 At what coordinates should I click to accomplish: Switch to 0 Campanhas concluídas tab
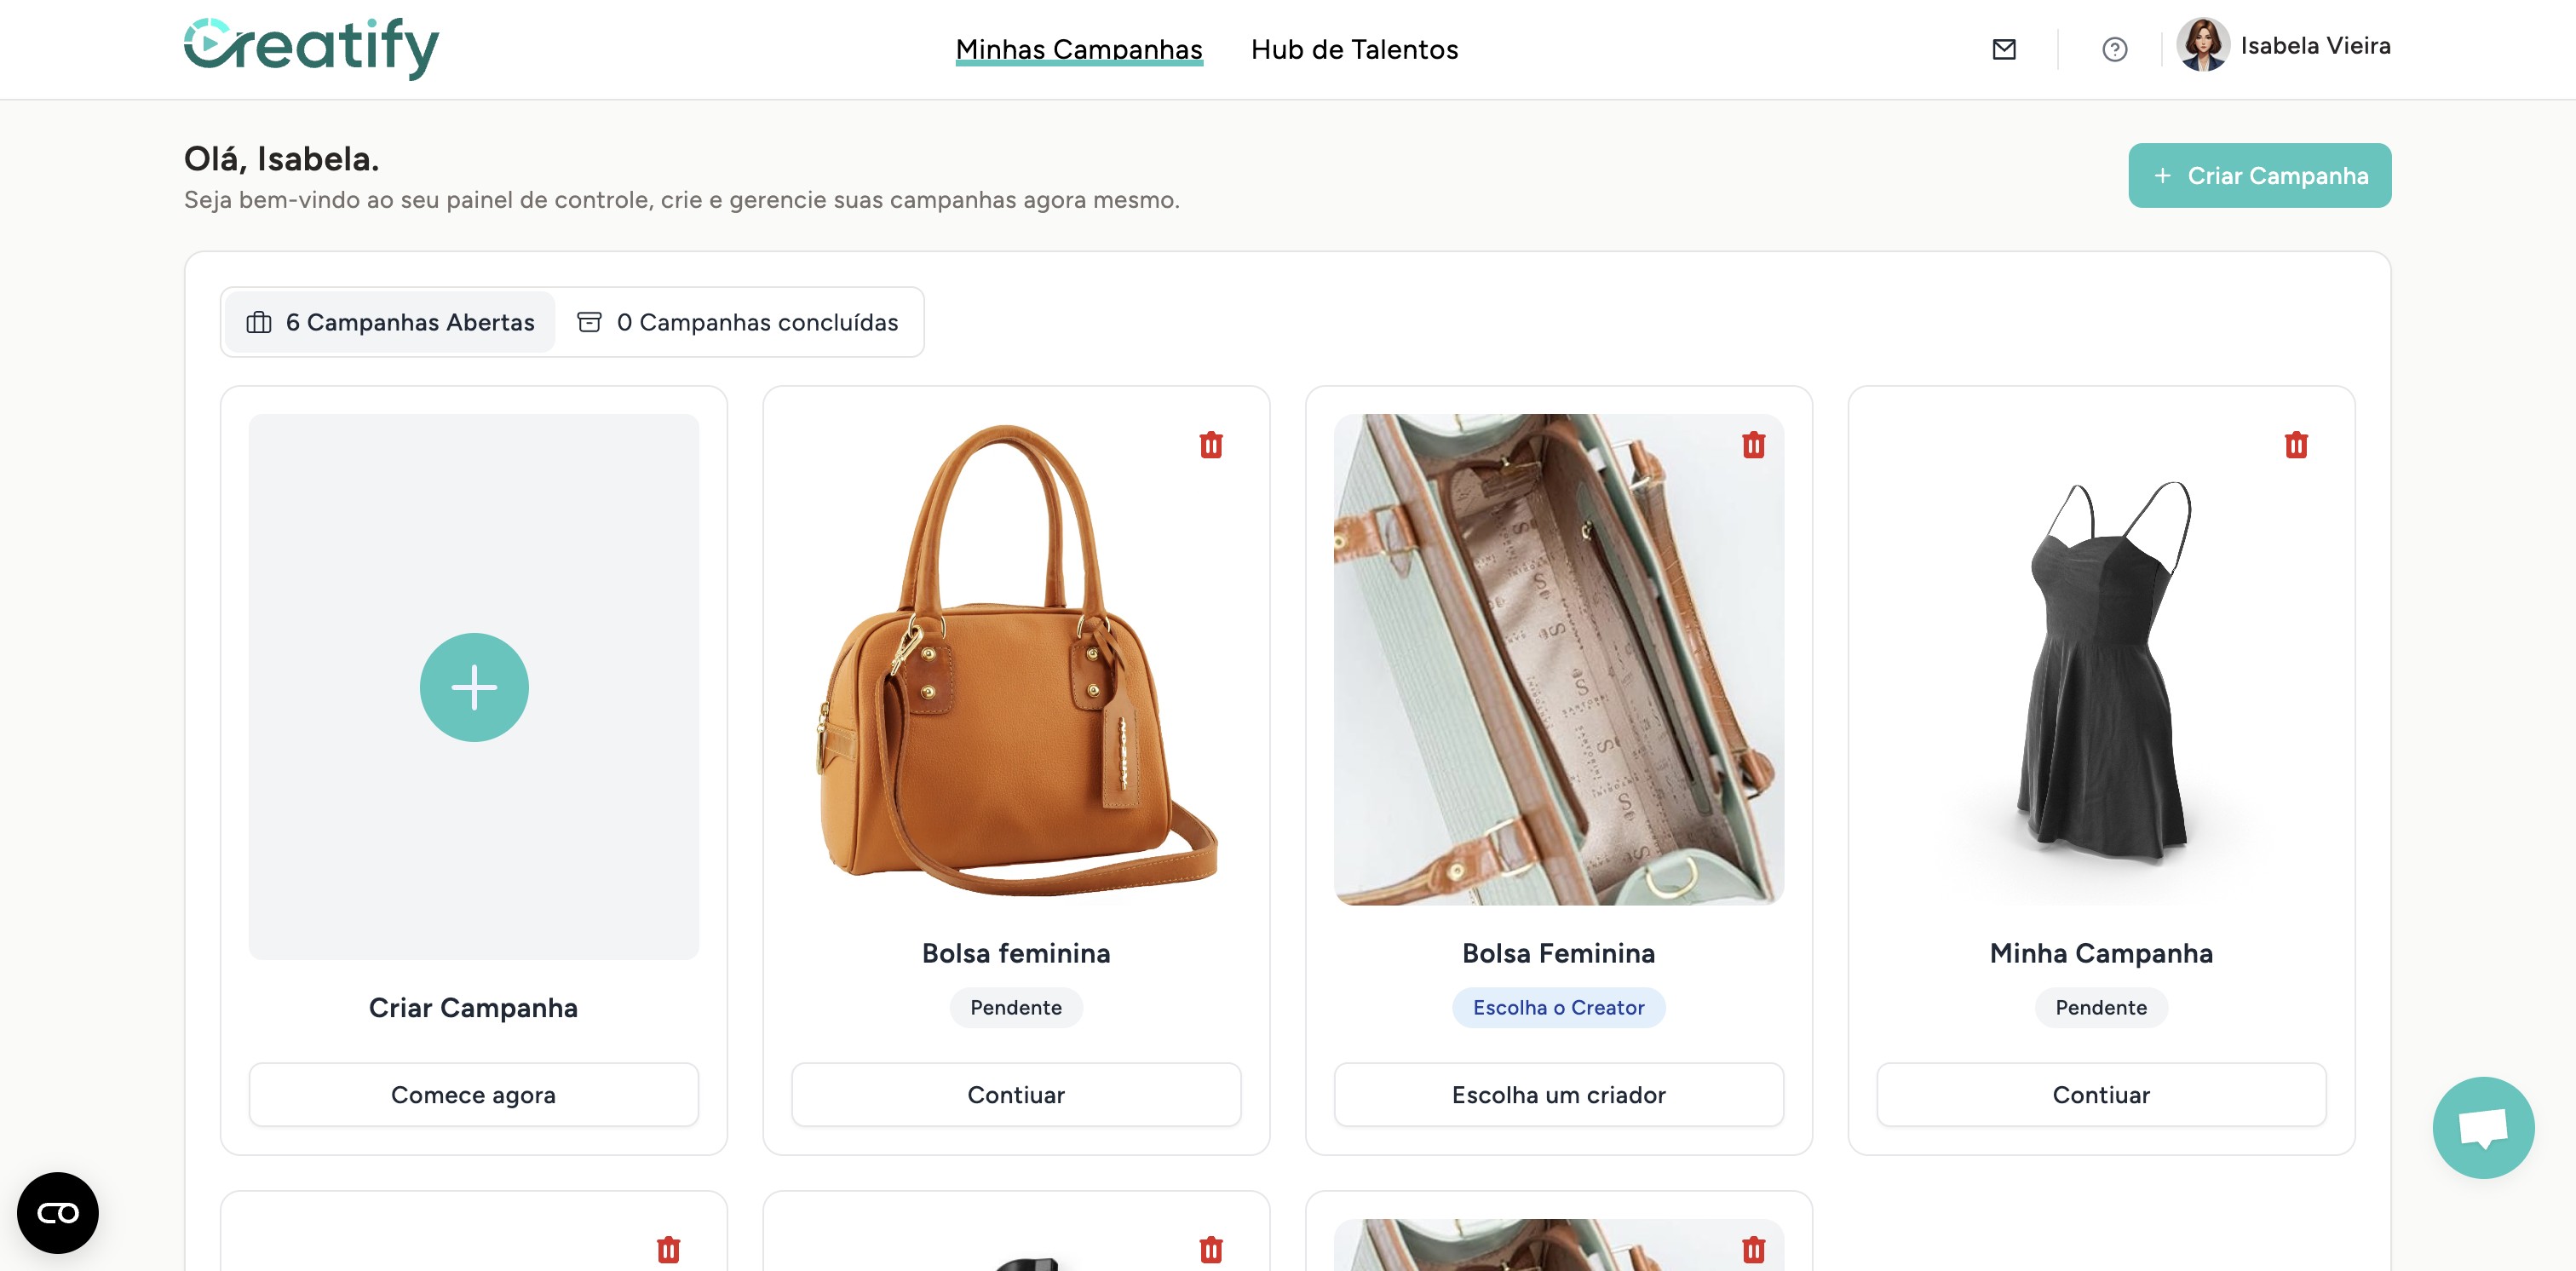[x=738, y=322]
